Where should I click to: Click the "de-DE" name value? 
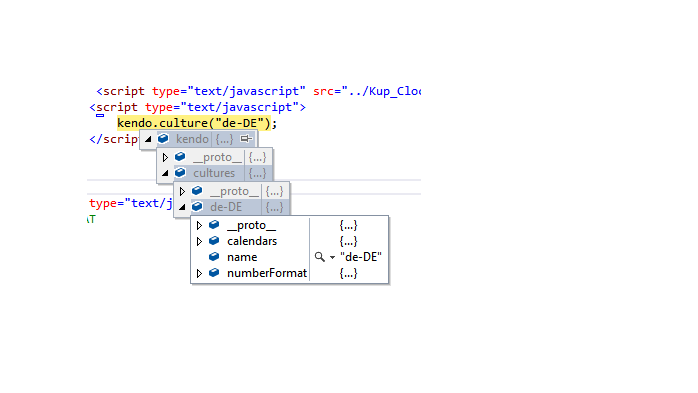point(361,257)
